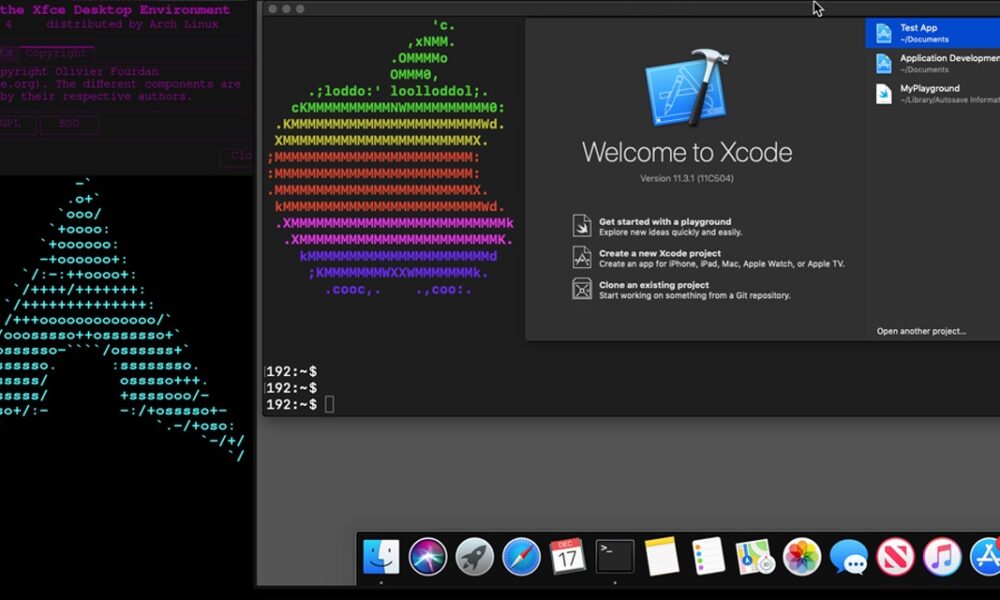This screenshot has height=600, width=1000.
Task: Click the Welcome to Xcode heading
Action: point(687,152)
